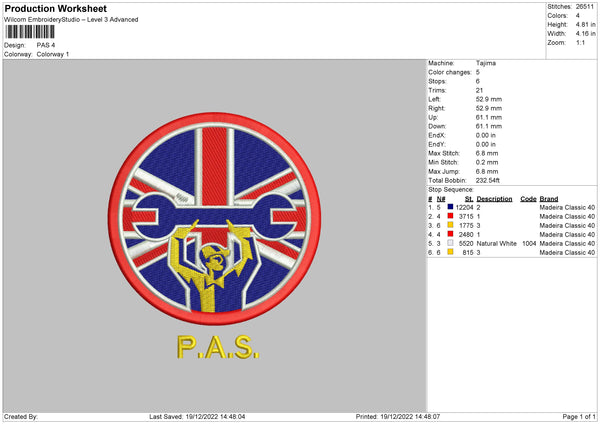Click the 'N#' column header
Screen dimensions: 600x424
[441, 199]
